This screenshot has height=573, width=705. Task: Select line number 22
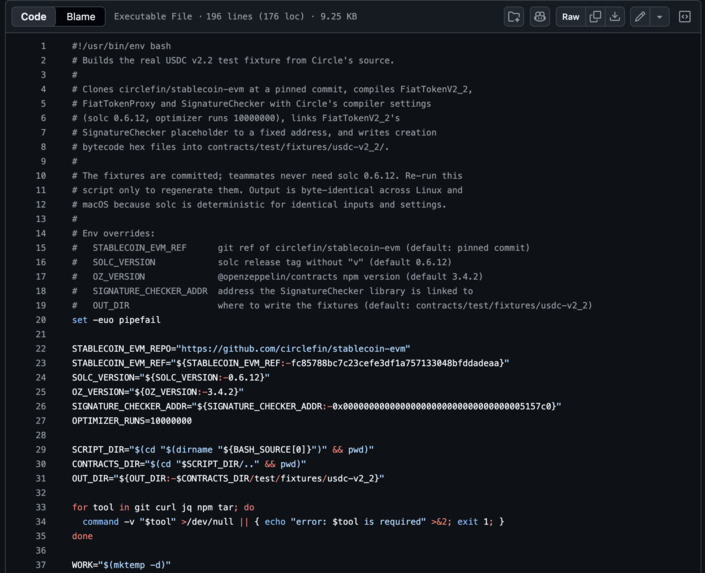click(41, 349)
